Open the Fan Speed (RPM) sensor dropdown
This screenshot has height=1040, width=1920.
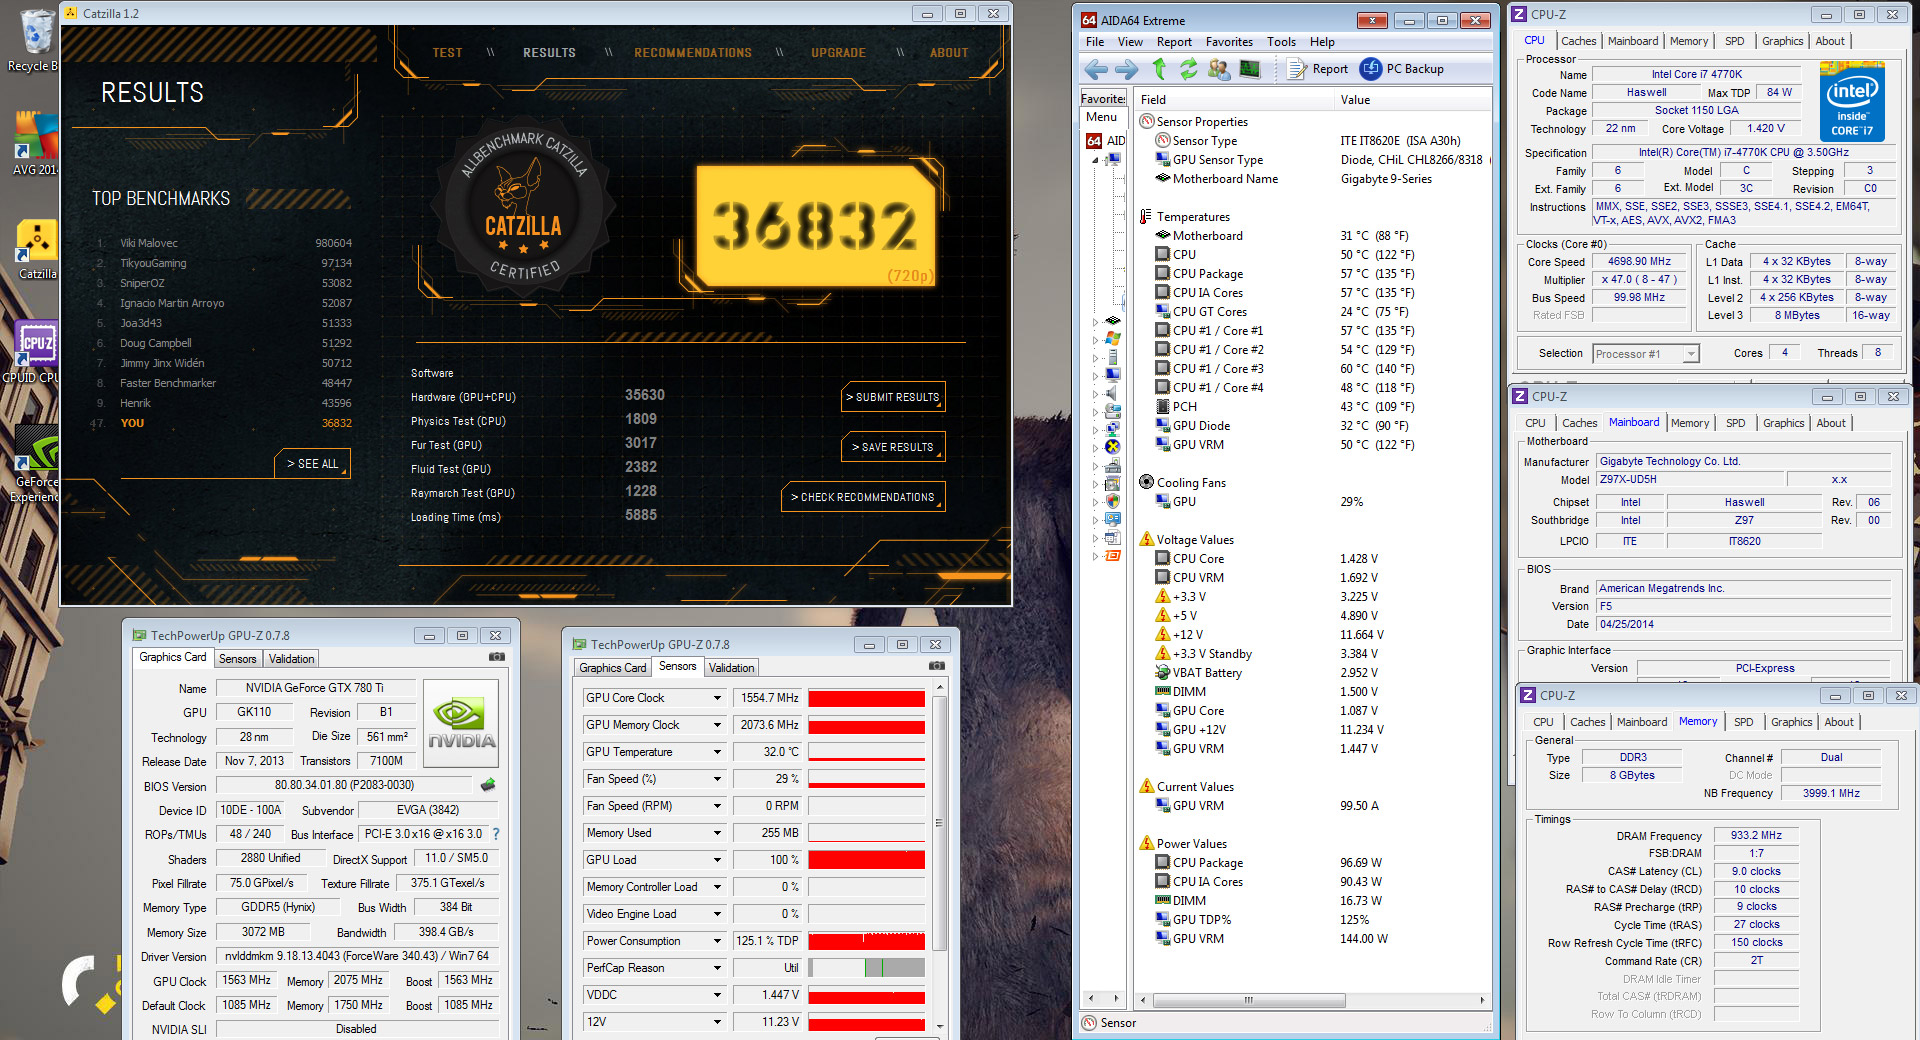pyautogui.click(x=717, y=806)
